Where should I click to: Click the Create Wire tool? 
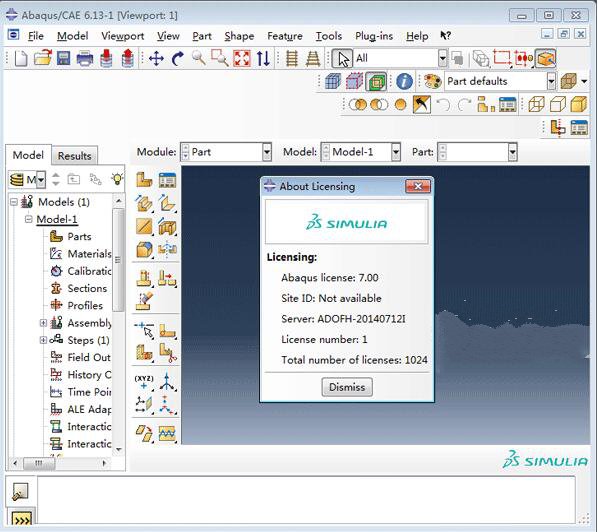pos(144,227)
